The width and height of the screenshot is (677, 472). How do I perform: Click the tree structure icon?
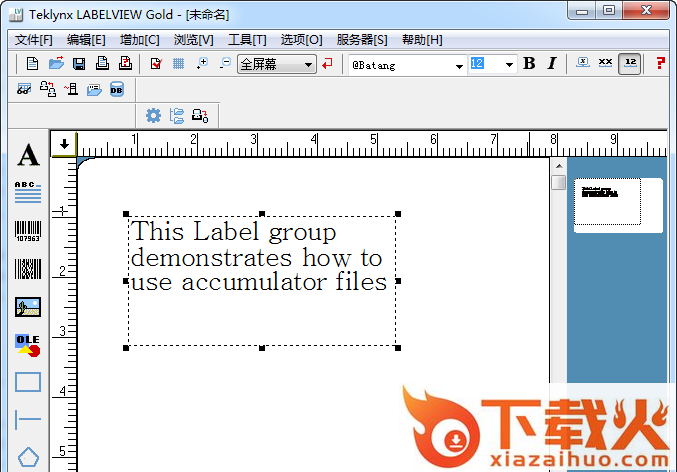point(177,116)
